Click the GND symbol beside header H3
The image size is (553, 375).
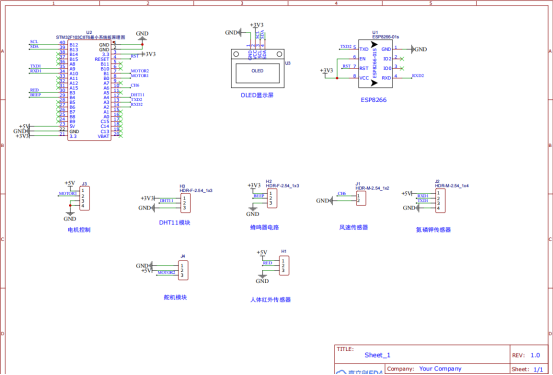tap(147, 208)
